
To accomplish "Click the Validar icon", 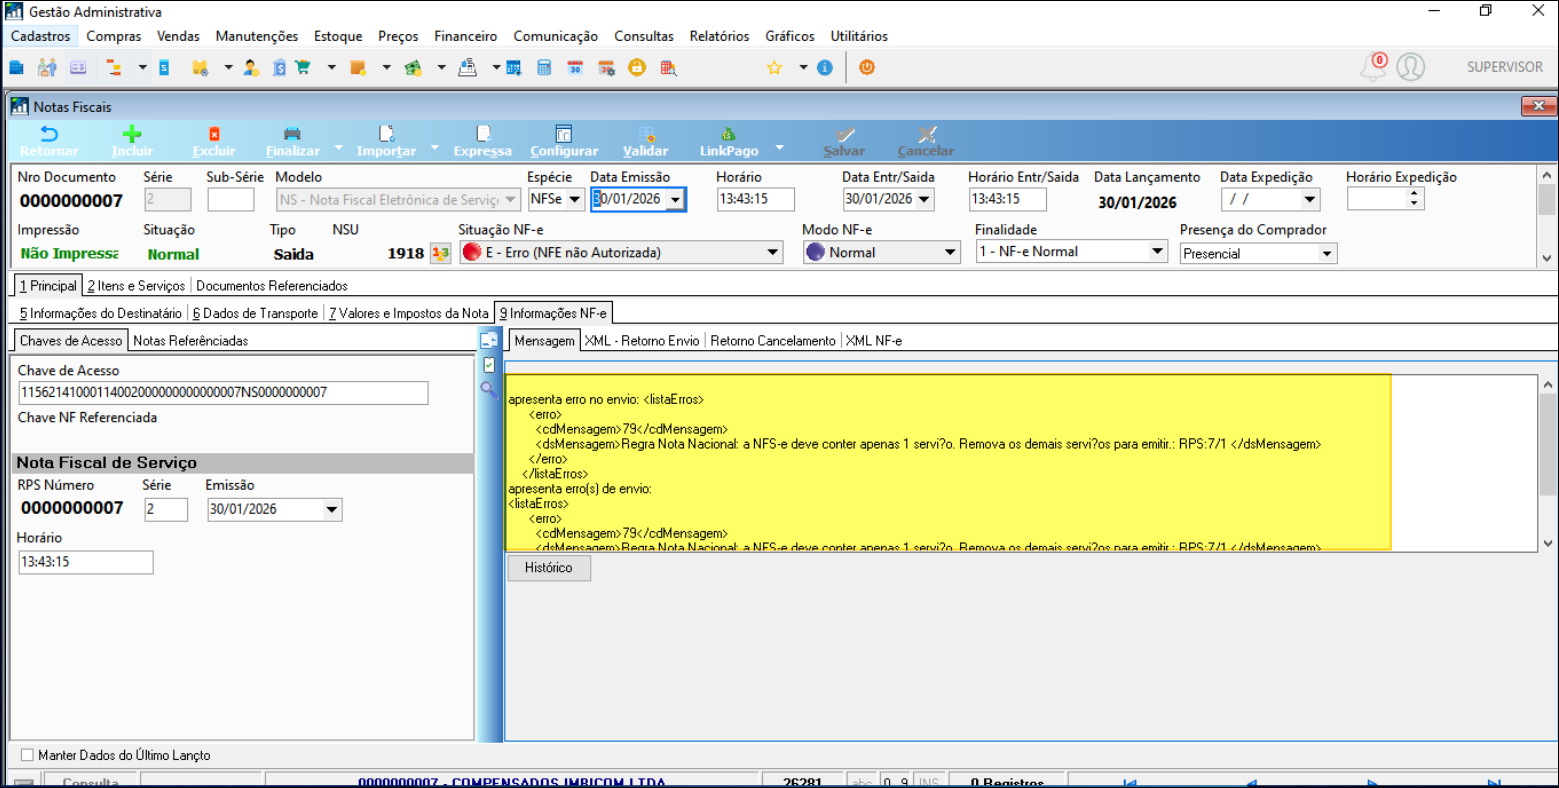I will (646, 135).
